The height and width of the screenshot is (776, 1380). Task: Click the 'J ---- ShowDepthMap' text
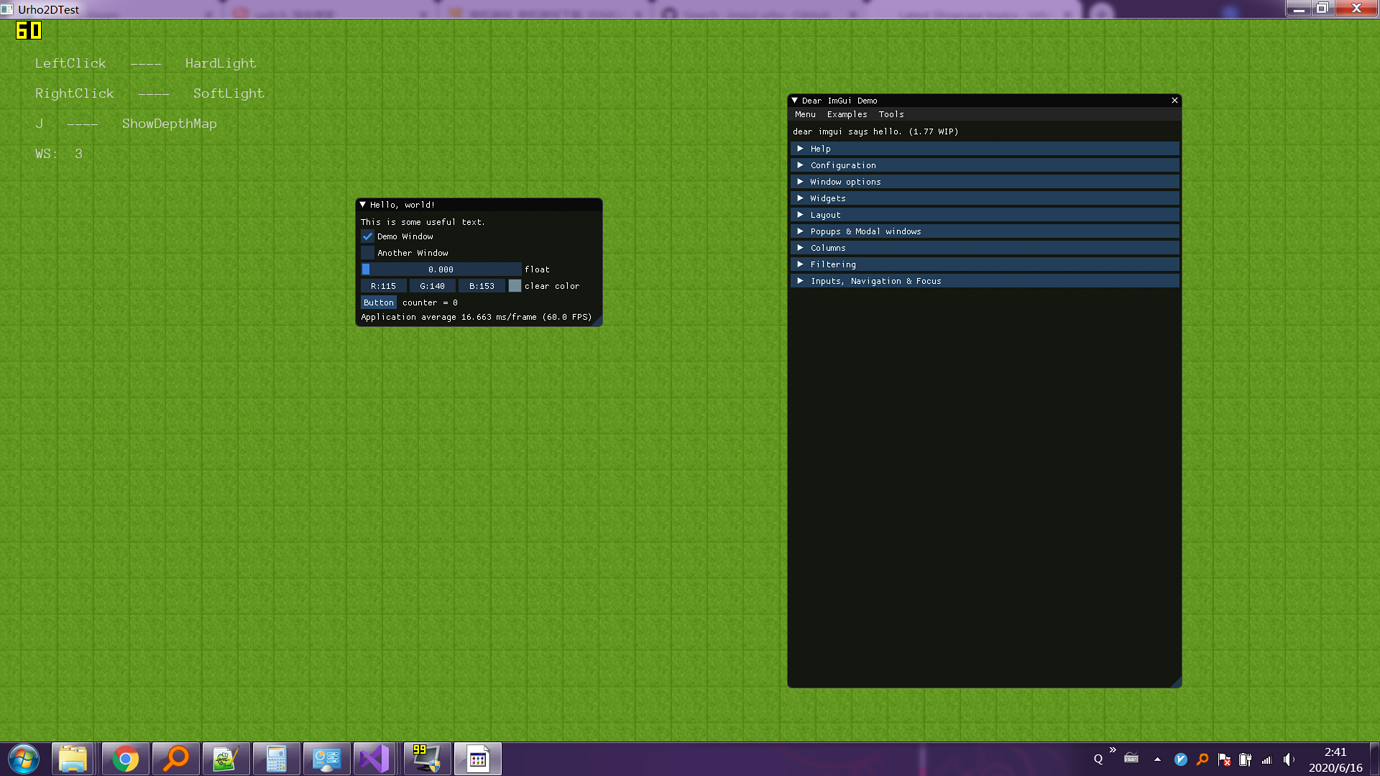click(126, 124)
